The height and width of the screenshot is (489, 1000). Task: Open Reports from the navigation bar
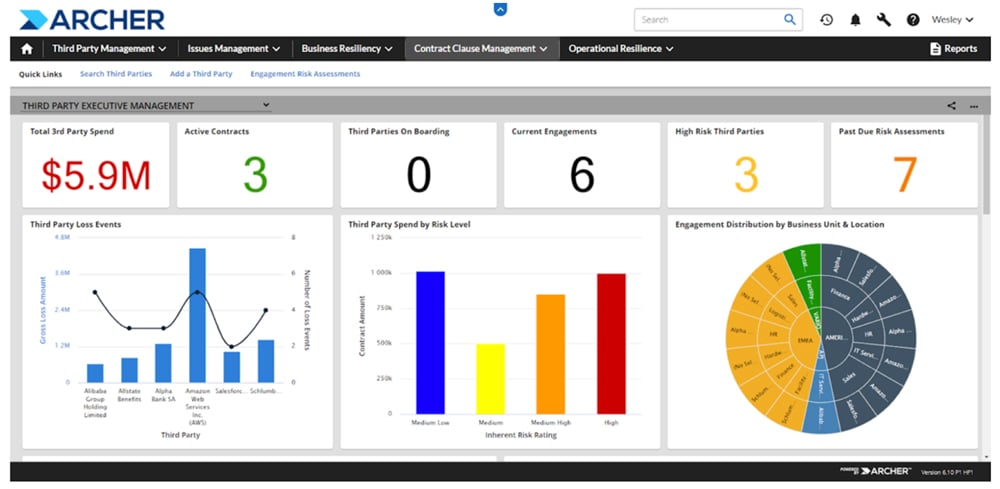point(953,48)
